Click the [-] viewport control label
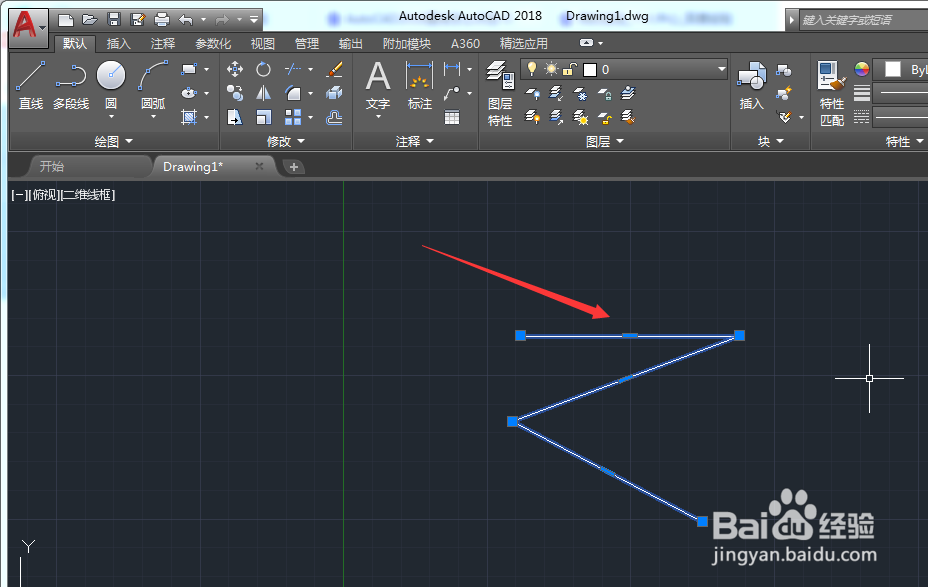928x587 pixels. 19,195
